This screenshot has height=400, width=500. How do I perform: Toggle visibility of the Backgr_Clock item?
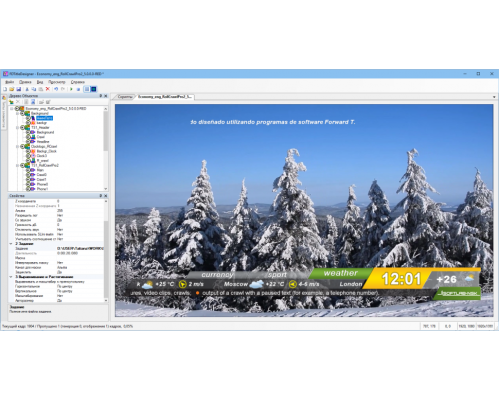(28, 151)
